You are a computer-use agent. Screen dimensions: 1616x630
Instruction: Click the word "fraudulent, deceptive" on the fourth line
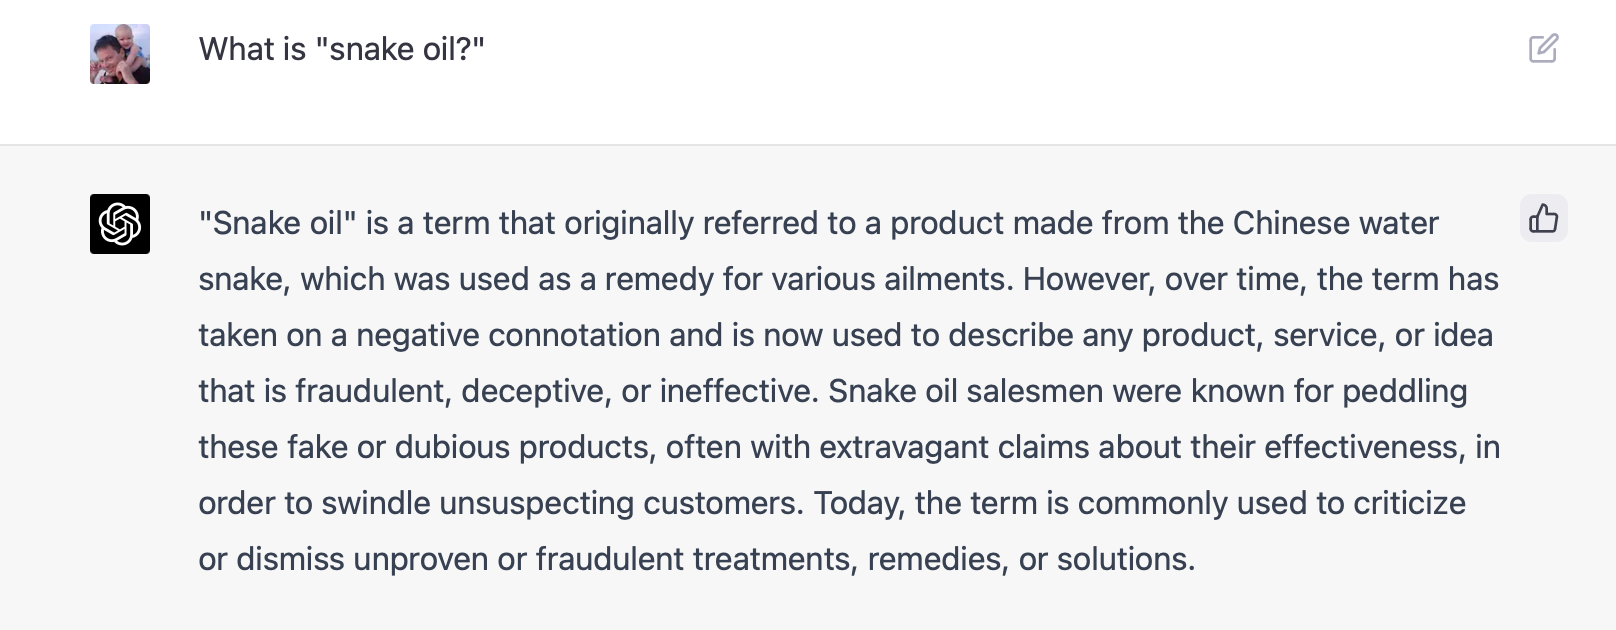pos(452,391)
